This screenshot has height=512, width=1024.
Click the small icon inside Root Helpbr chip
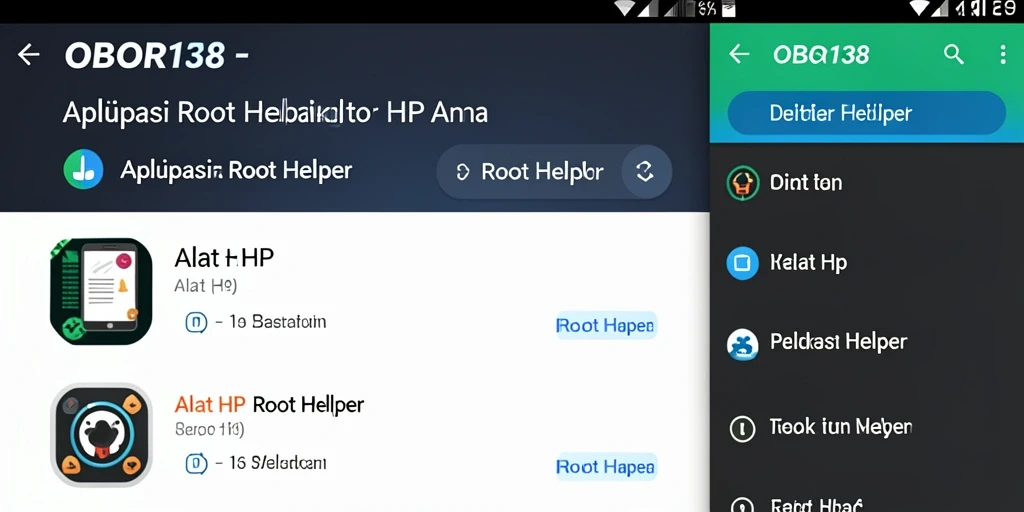click(x=462, y=172)
